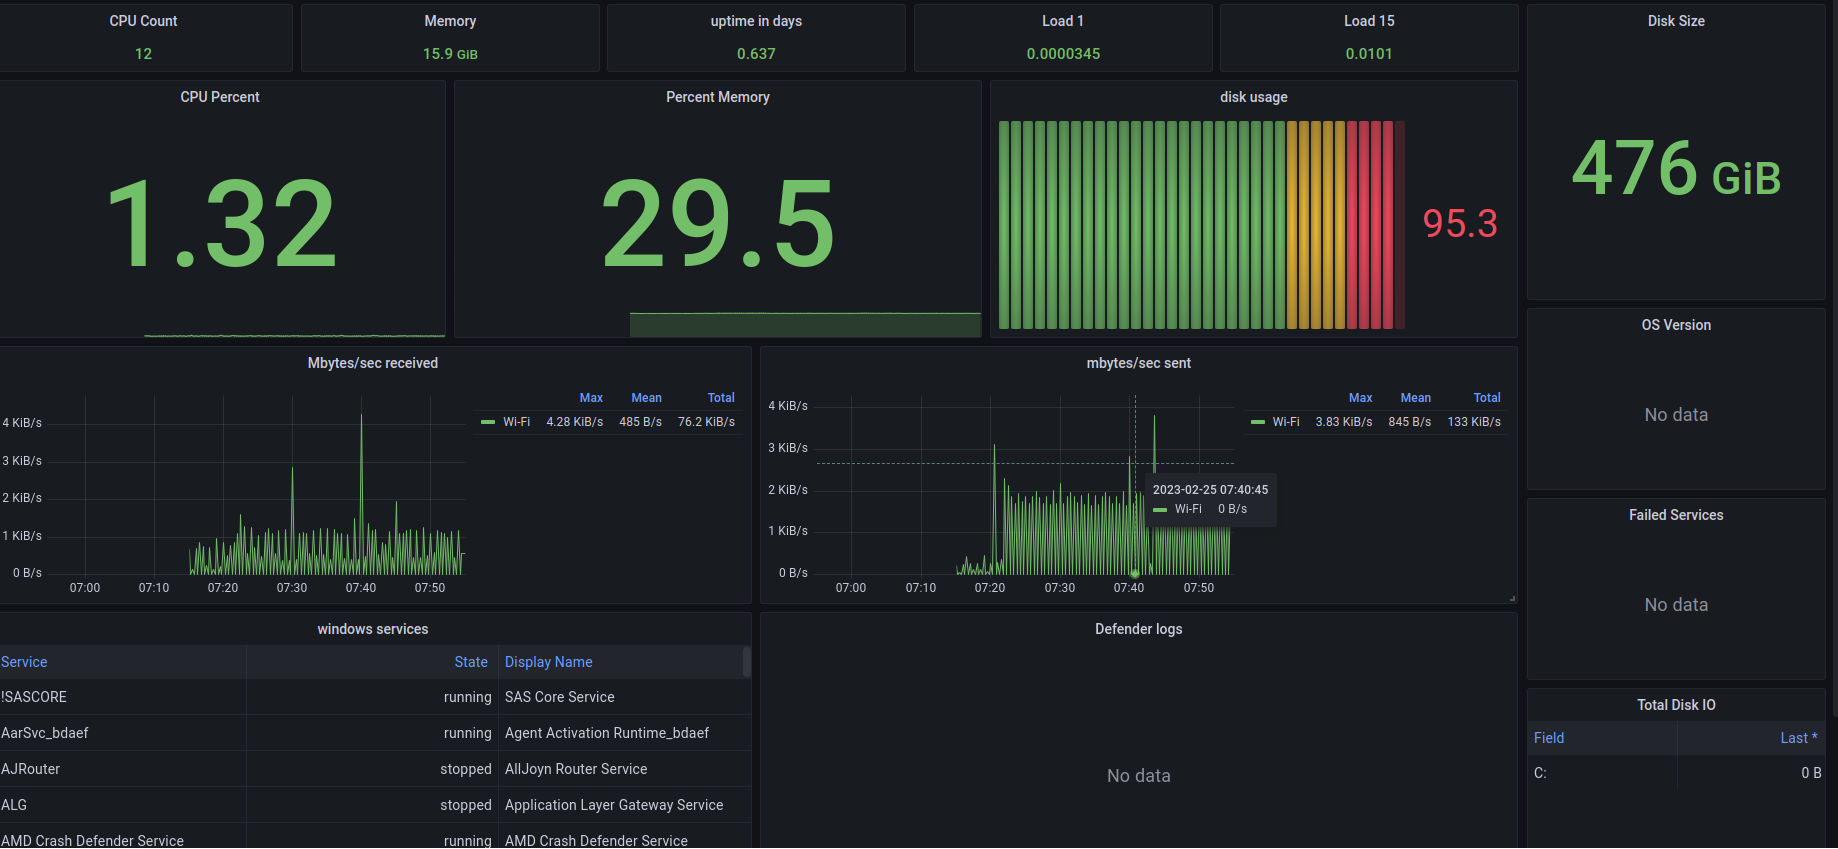The height and width of the screenshot is (849, 1838).
Task: Open the OS Version panel title
Action: click(x=1676, y=325)
